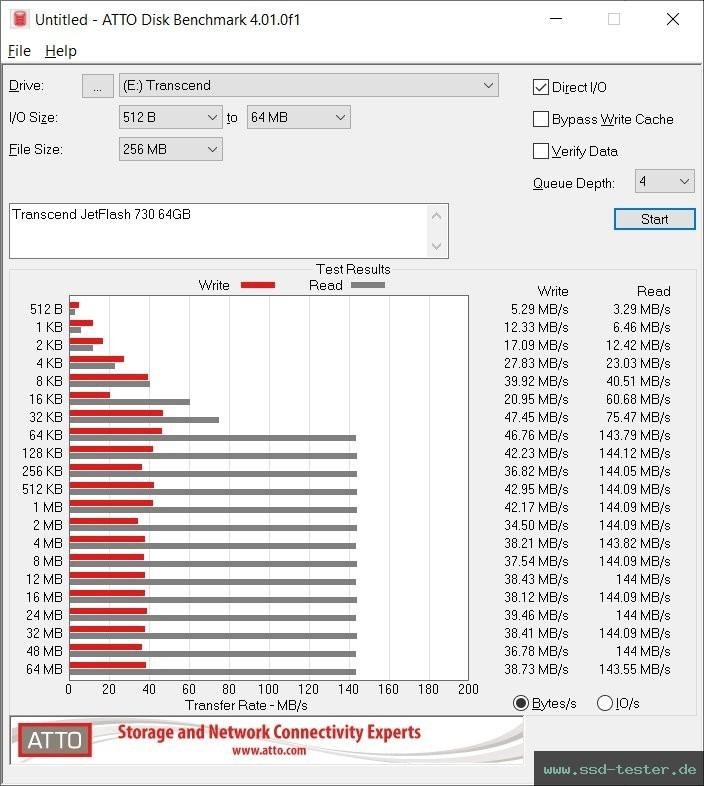The image size is (704, 786).
Task: Click into the description text field
Action: 218,231
